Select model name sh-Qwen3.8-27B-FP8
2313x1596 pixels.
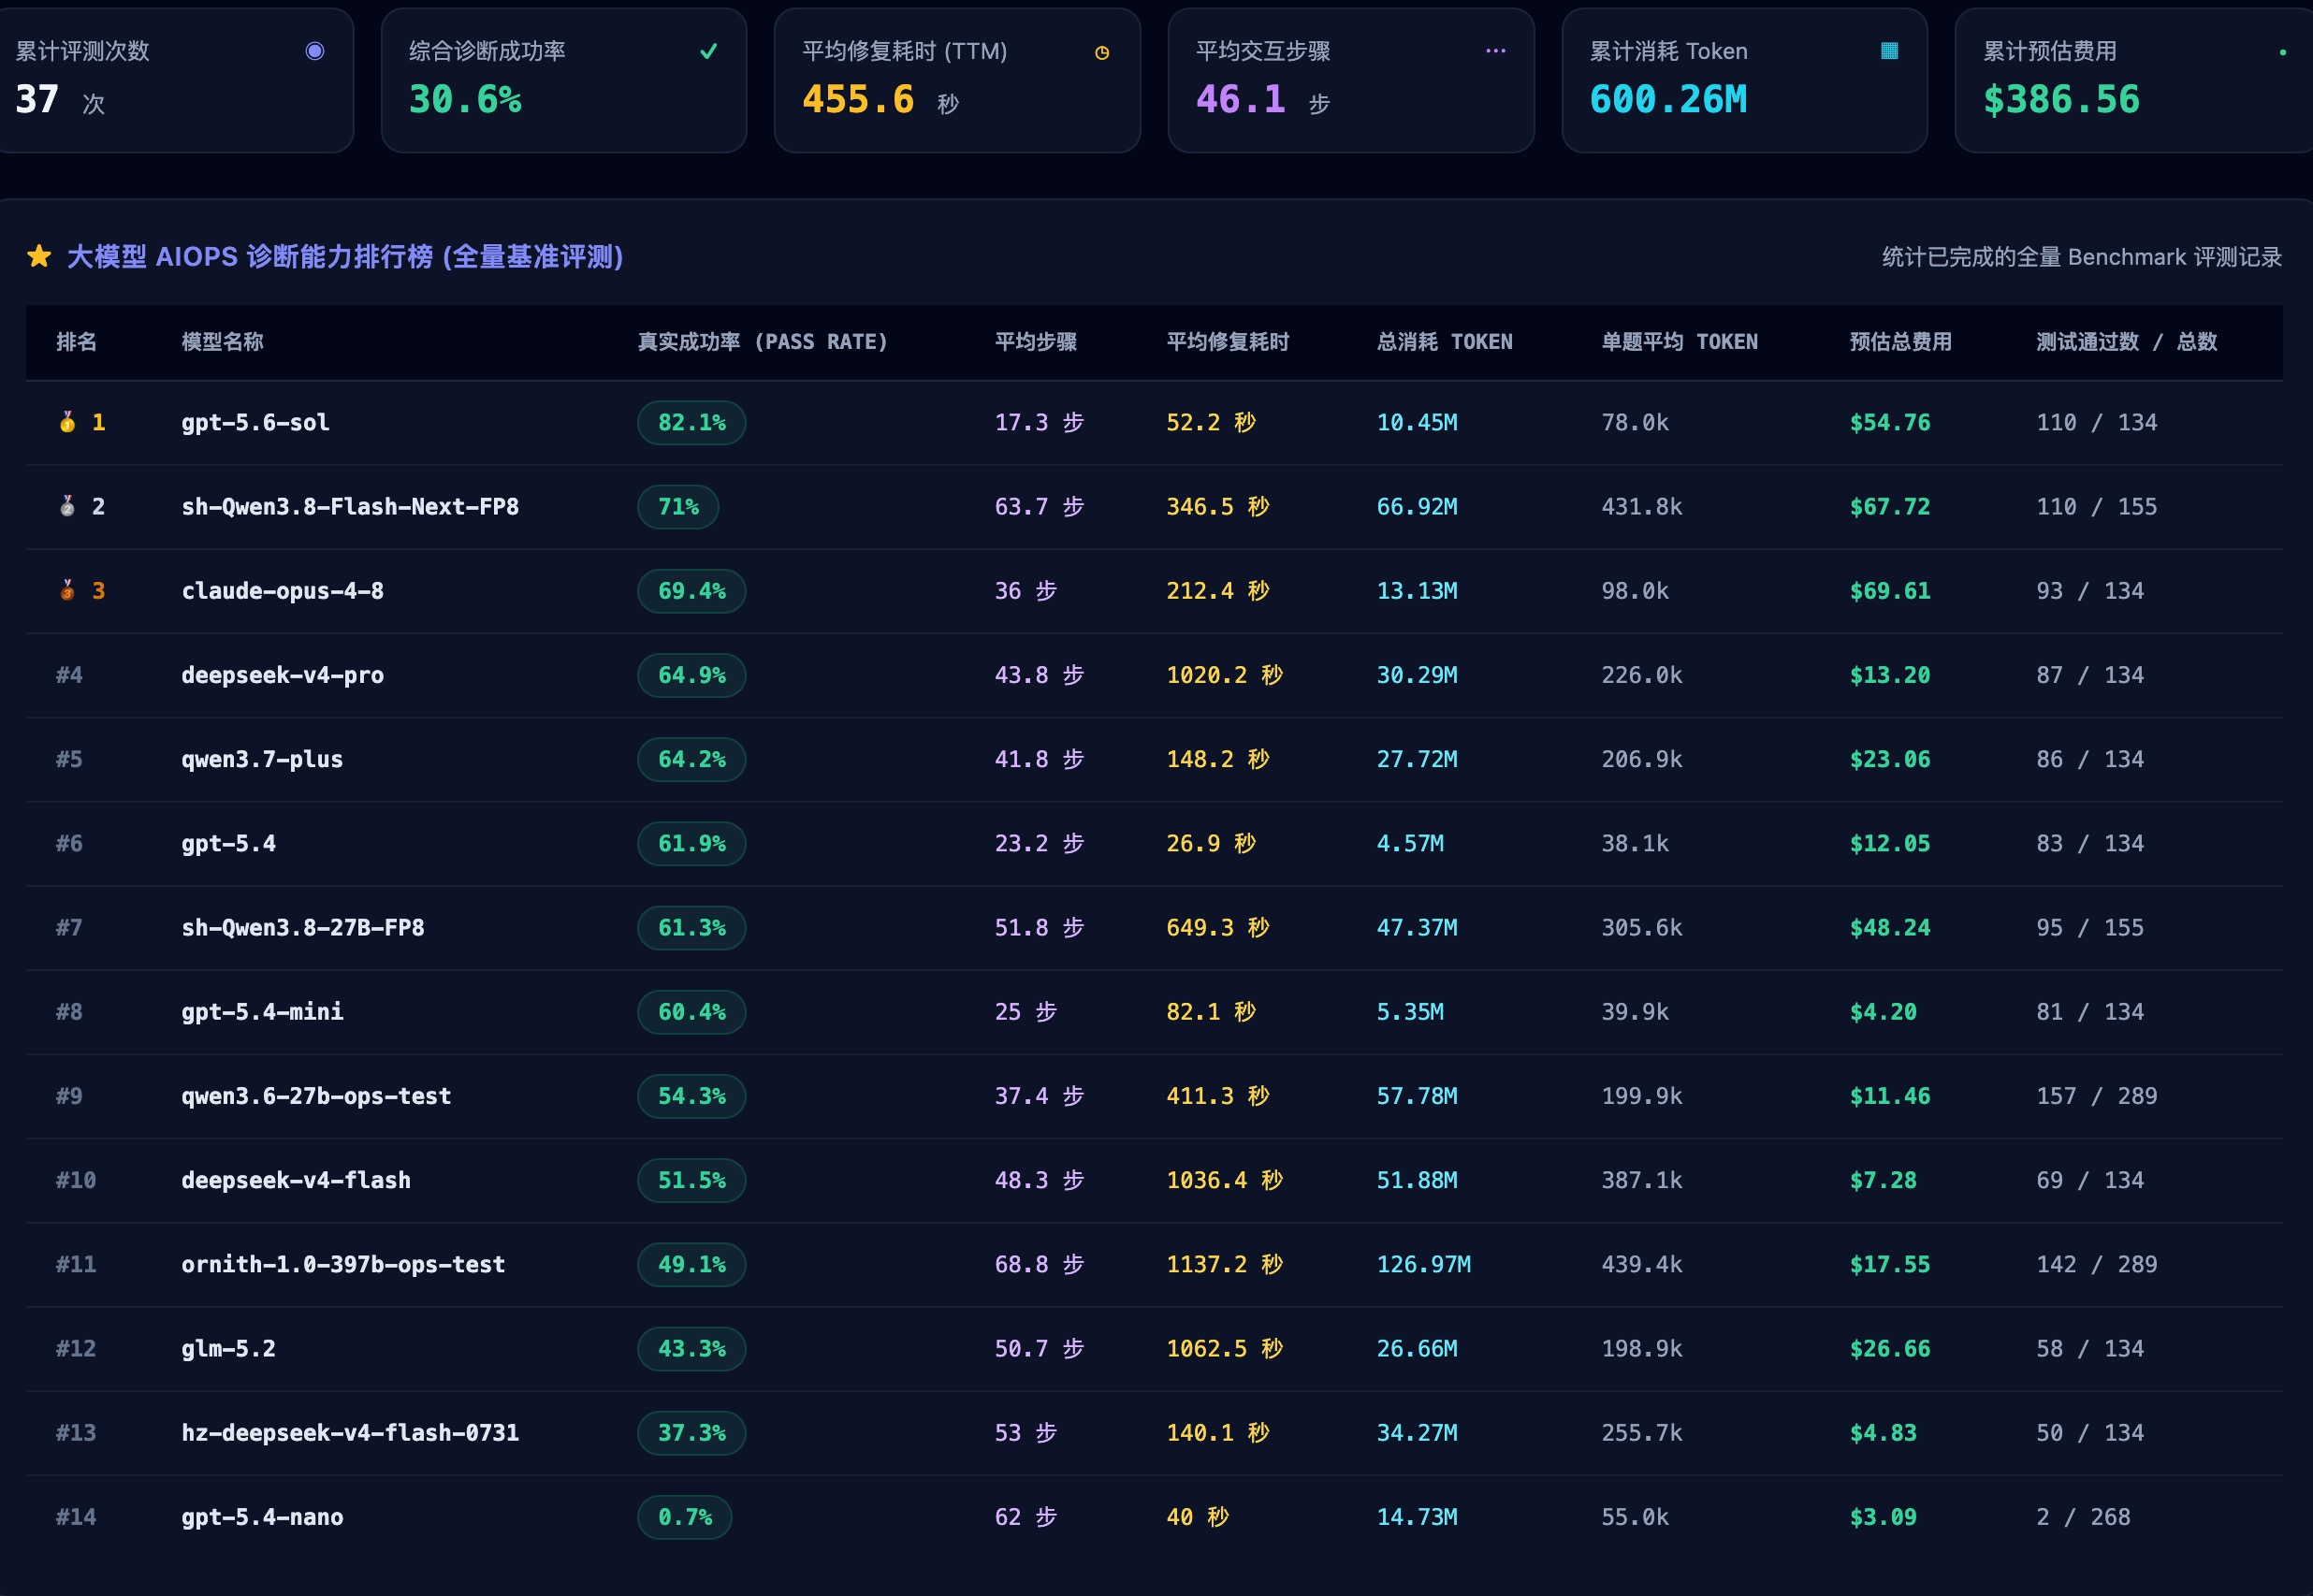(x=303, y=927)
